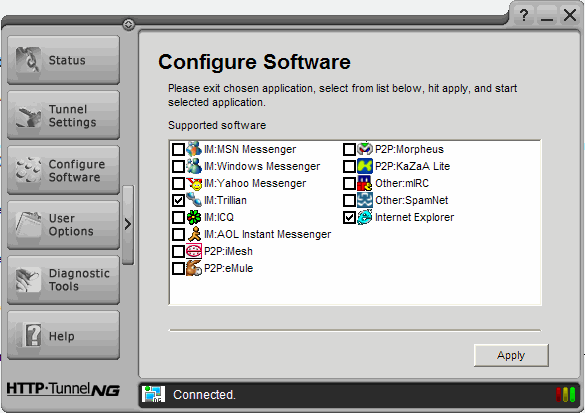This screenshot has width=585, height=413.
Task: Click the Morpheus icon
Action: (x=365, y=149)
